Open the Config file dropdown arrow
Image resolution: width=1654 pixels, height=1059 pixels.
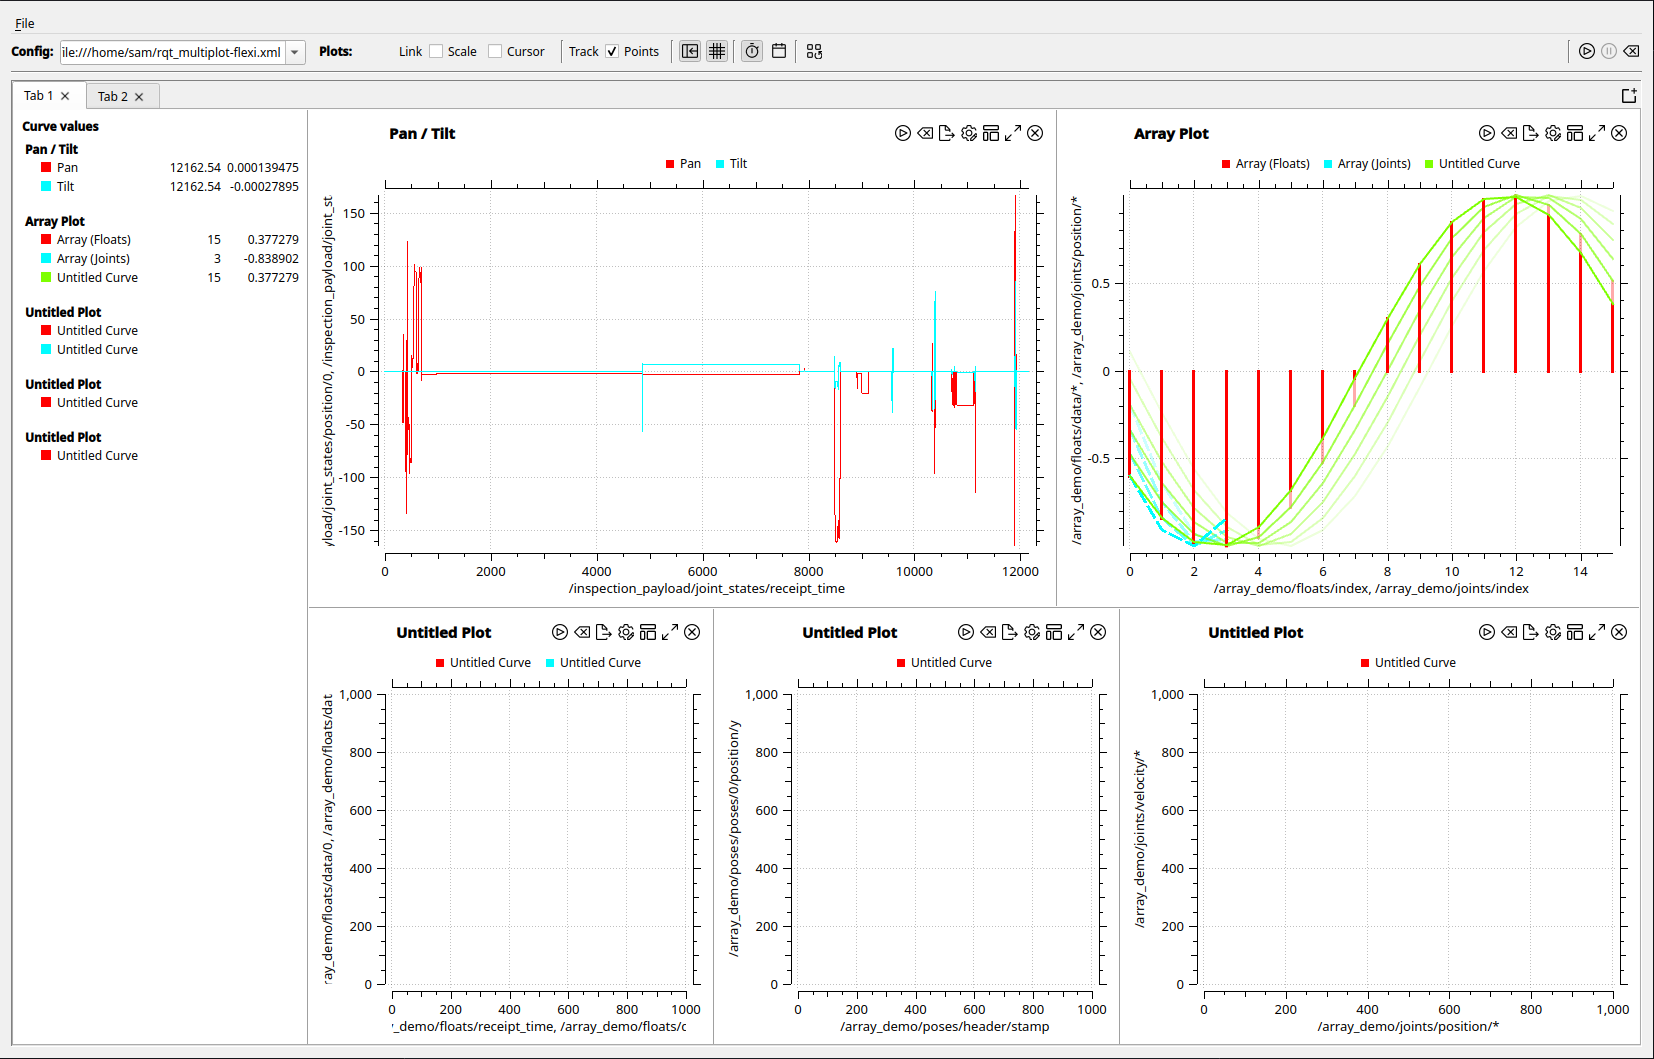295,52
